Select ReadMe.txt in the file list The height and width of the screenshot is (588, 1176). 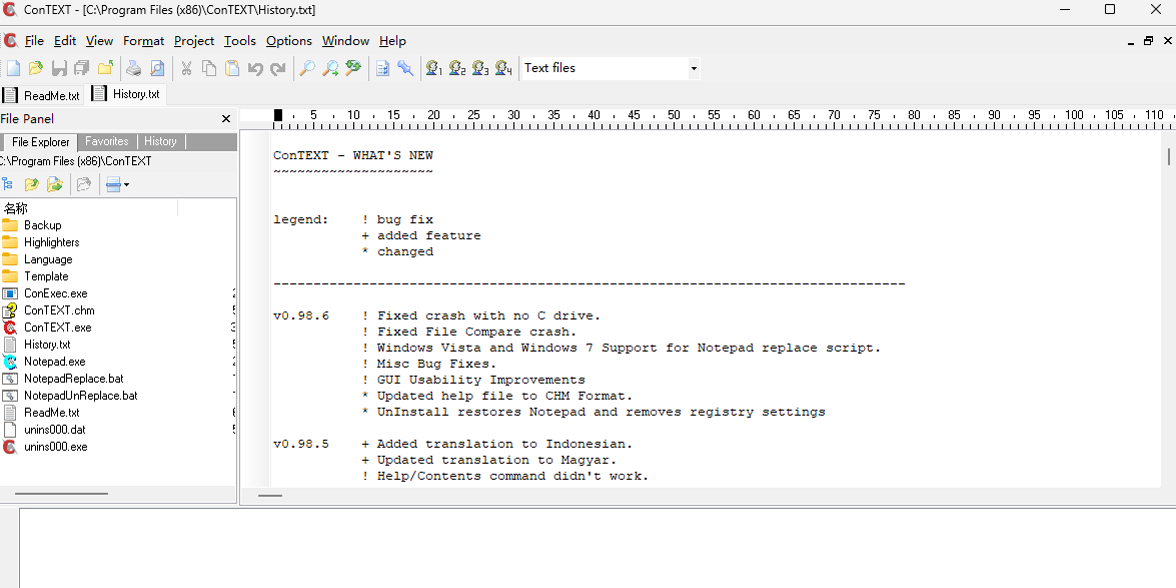tap(51, 413)
